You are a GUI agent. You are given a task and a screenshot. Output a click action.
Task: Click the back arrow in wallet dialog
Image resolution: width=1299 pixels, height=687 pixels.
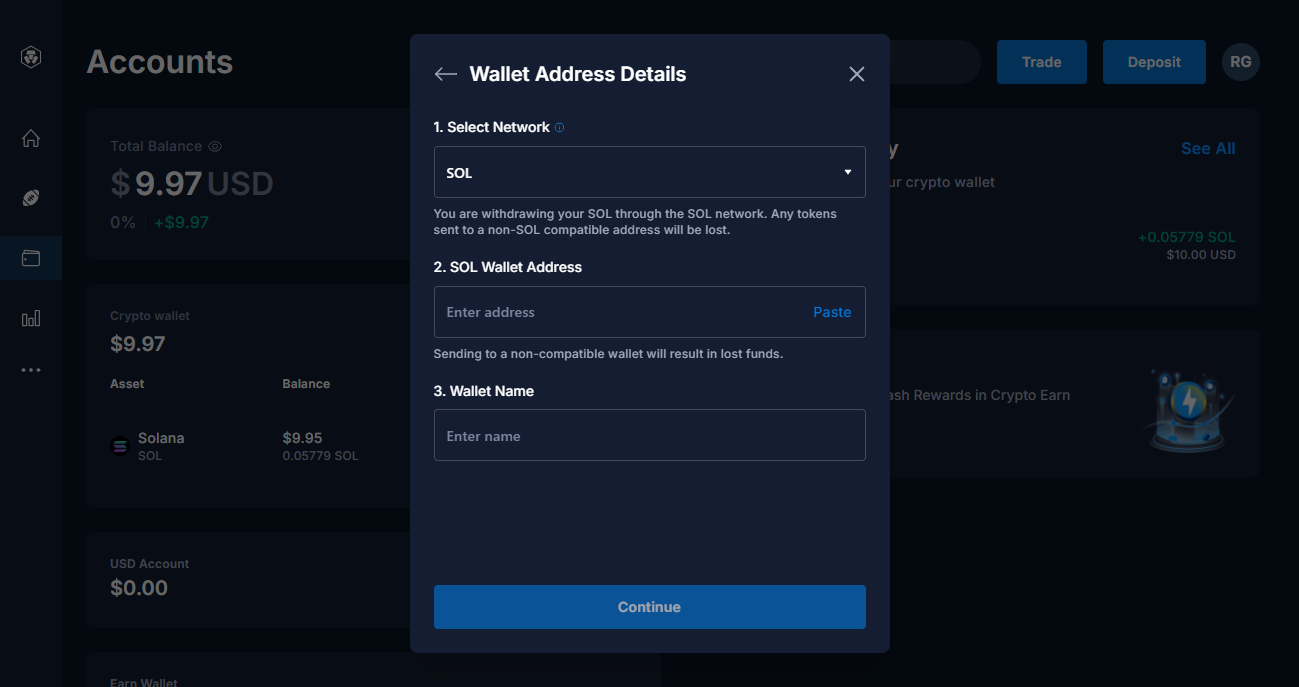pyautogui.click(x=446, y=74)
